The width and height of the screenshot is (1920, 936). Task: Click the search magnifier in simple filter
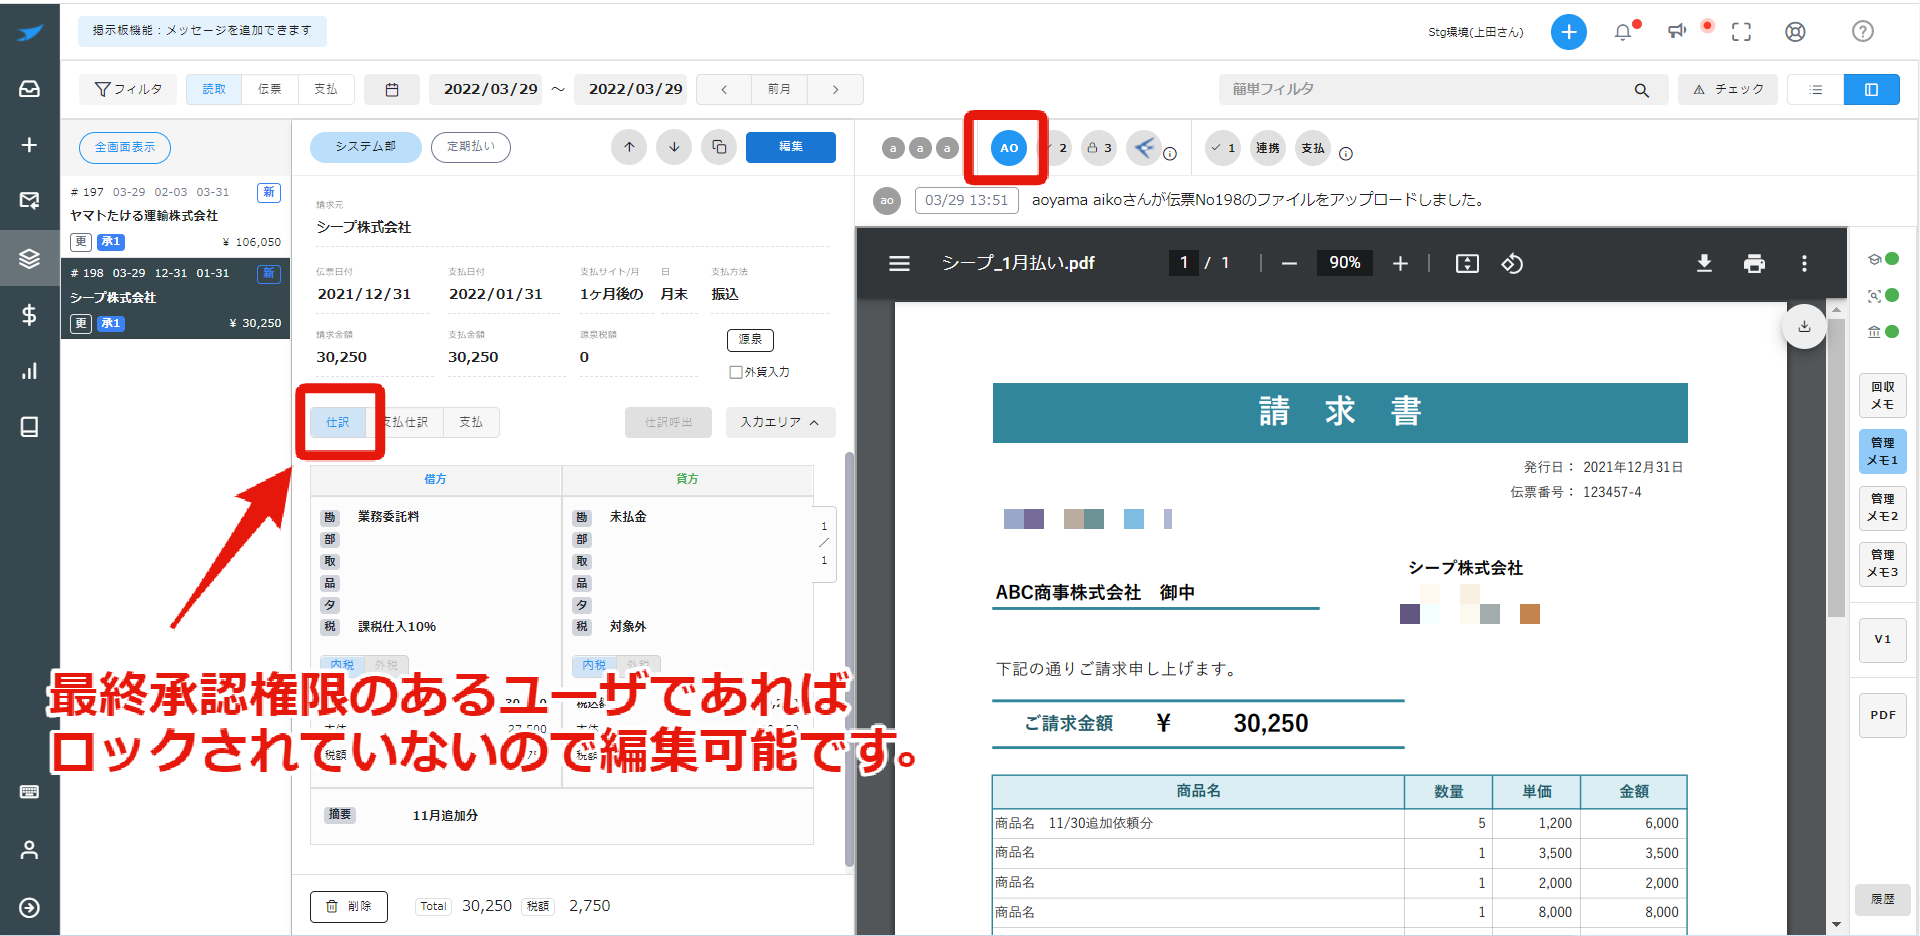[x=1641, y=90]
